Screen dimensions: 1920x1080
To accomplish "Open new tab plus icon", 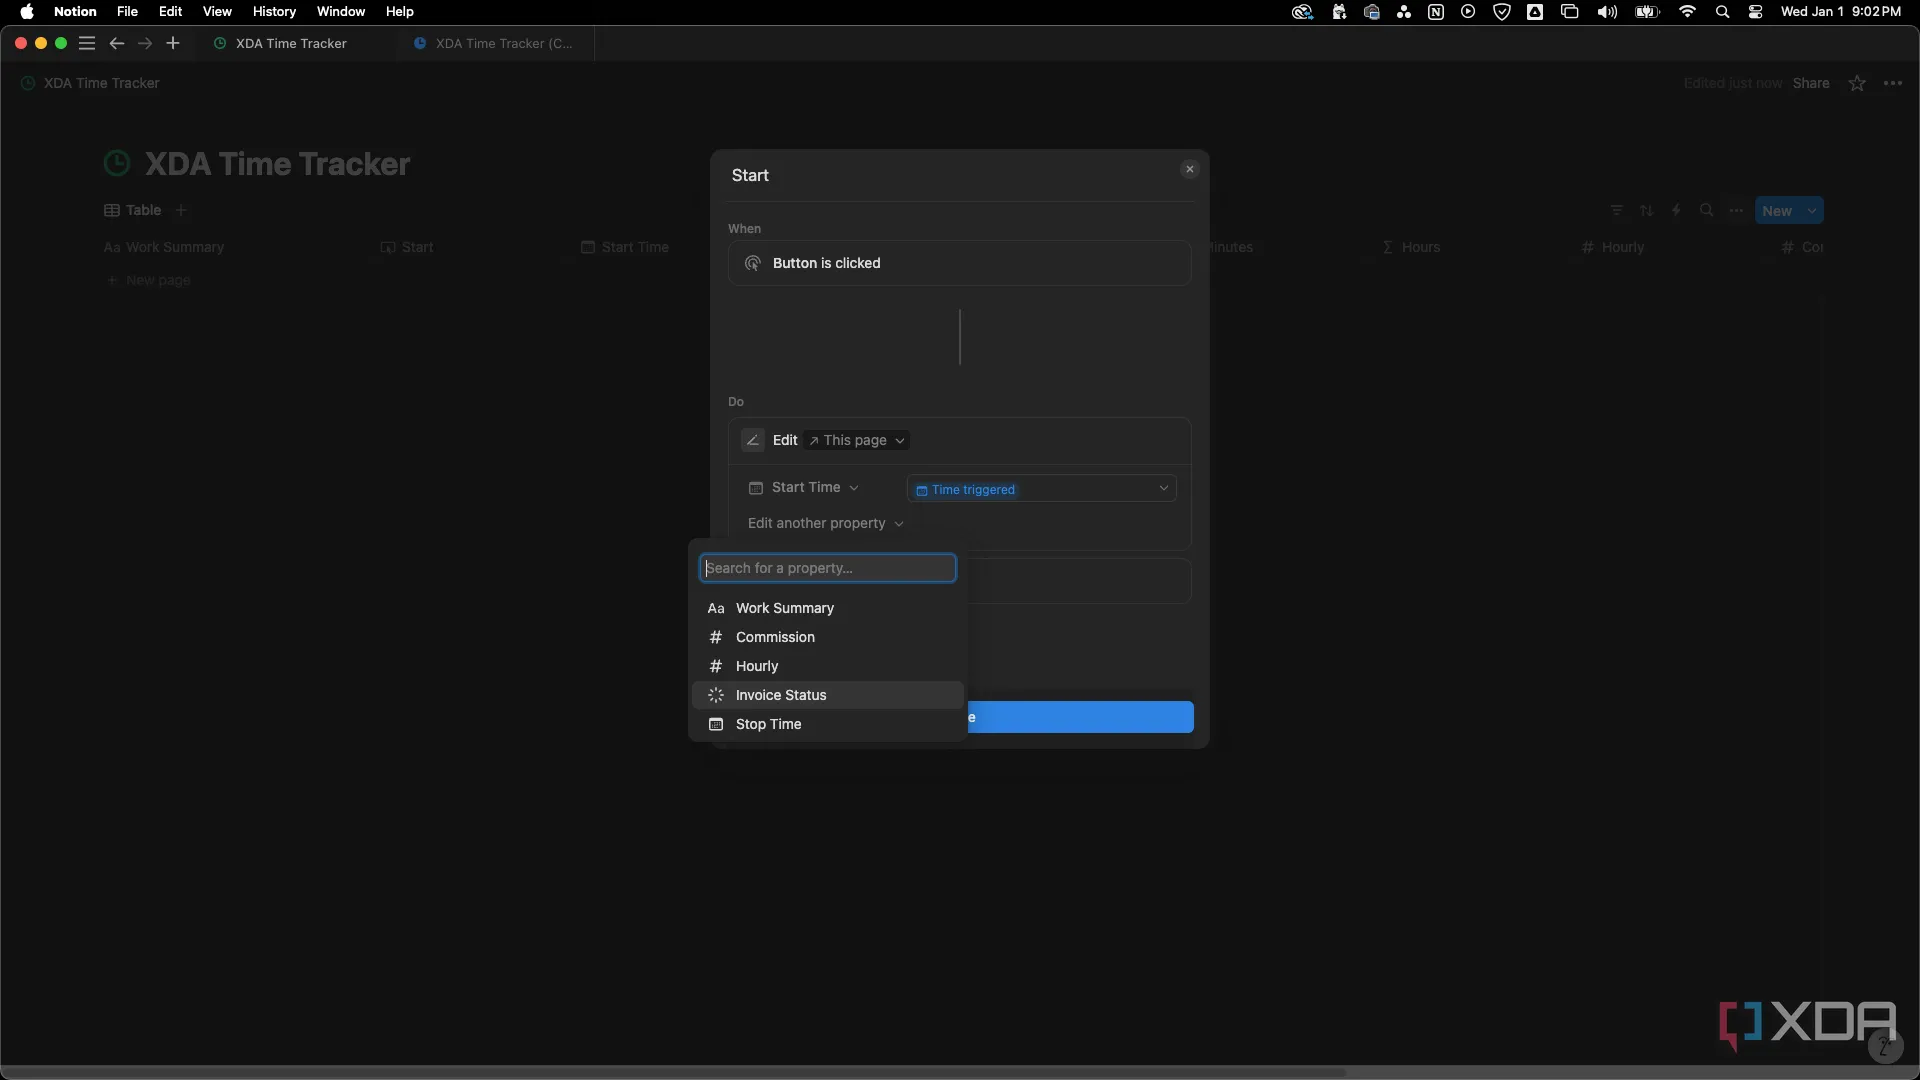I will click(173, 43).
